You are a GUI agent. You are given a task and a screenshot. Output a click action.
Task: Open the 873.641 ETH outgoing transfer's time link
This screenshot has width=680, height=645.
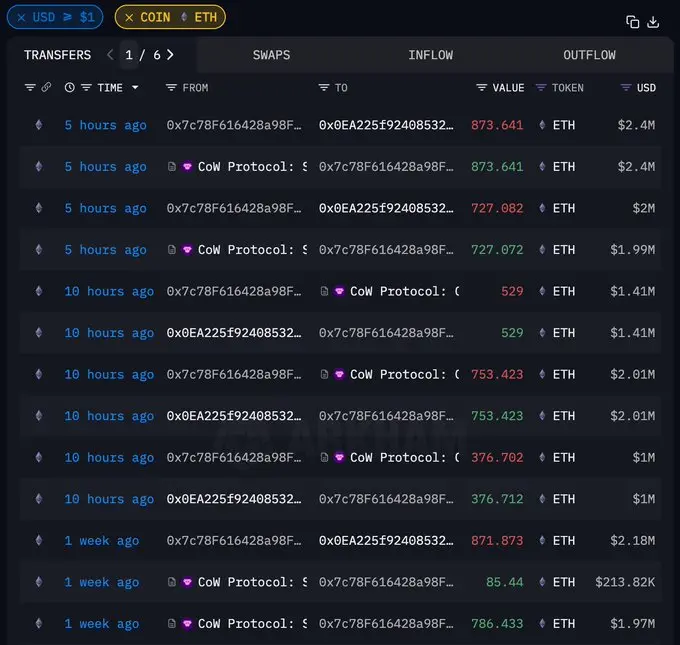pos(105,125)
